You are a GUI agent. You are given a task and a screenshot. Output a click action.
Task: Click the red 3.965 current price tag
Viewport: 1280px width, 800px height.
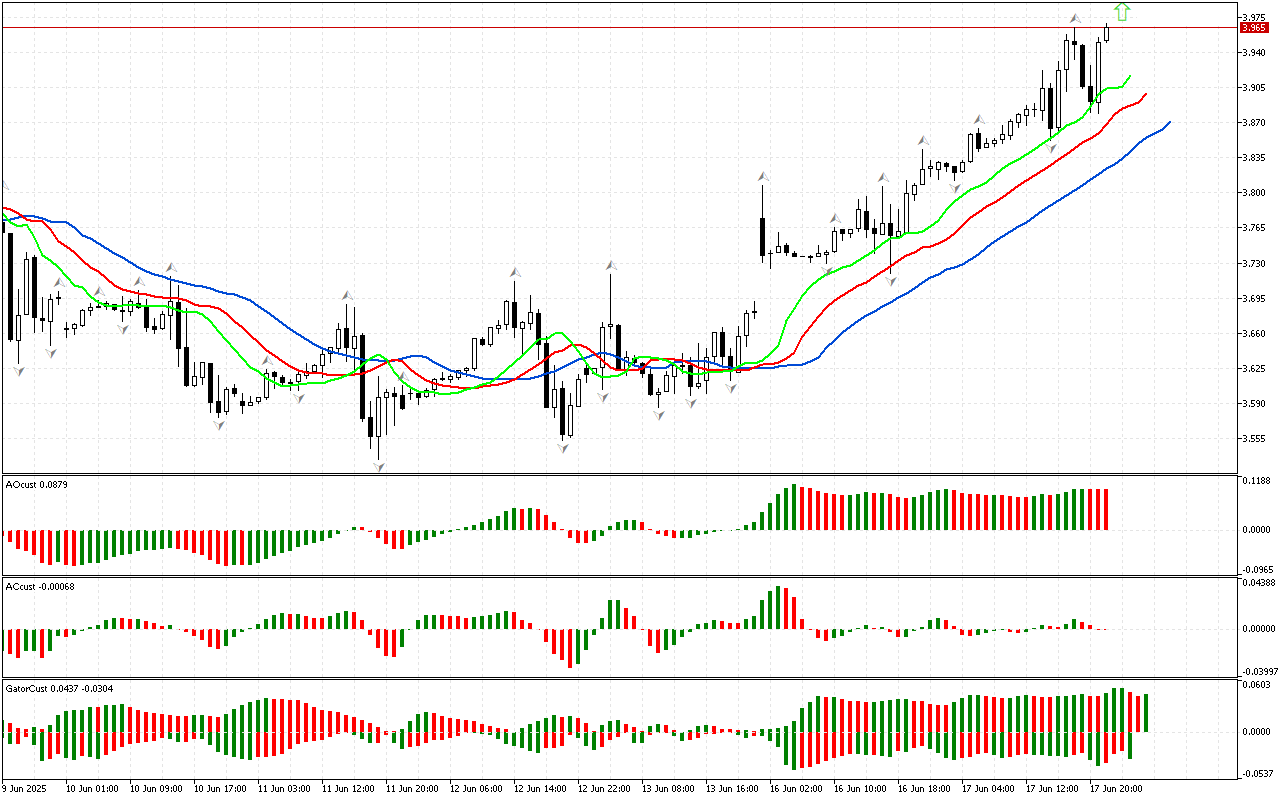1254,28
